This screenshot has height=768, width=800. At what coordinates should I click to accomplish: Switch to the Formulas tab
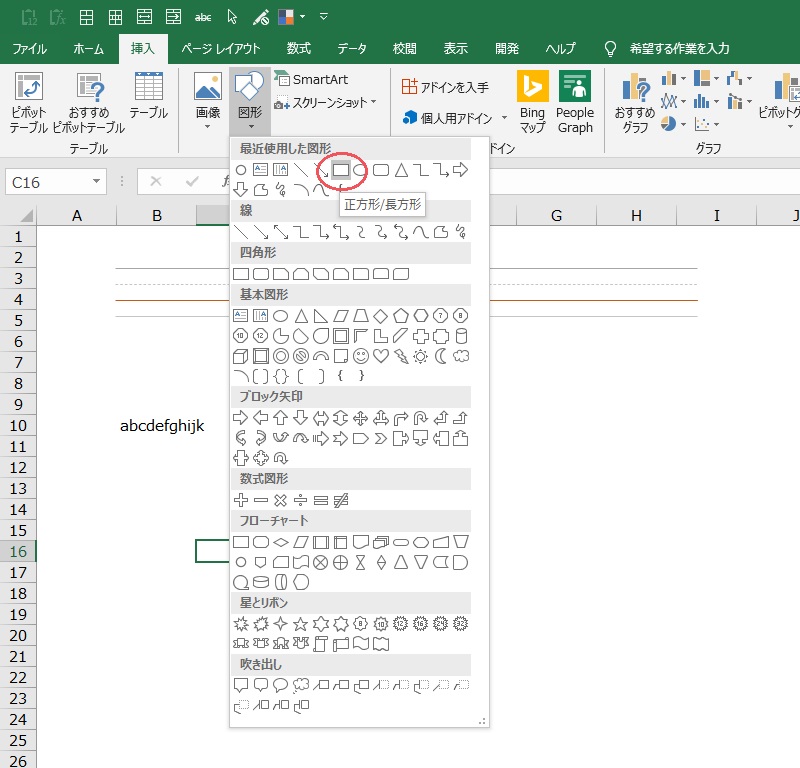(x=298, y=49)
